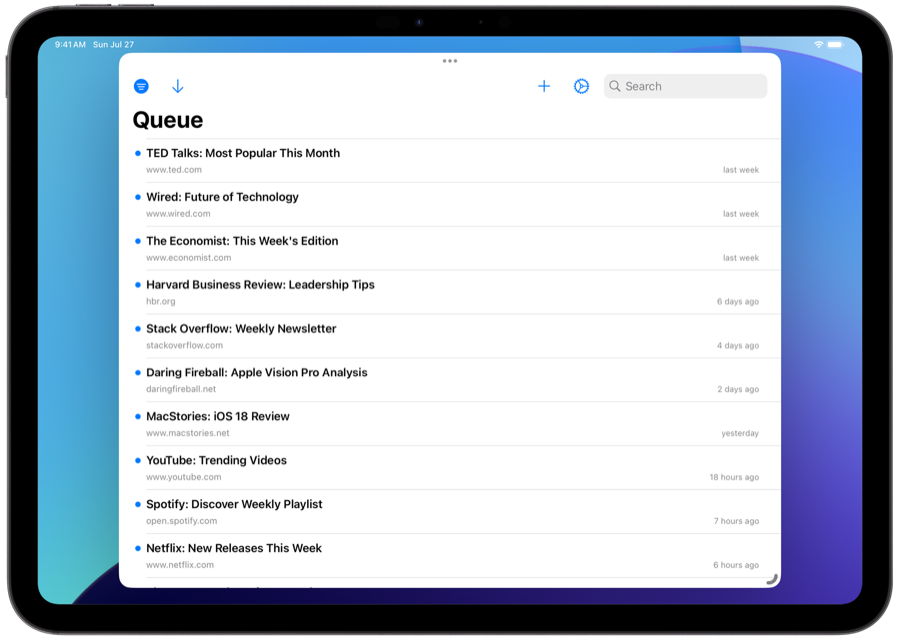Viewport: 900px width, 641px height.
Task: Tap the Wi-Fi icon in the status bar
Action: (x=820, y=45)
